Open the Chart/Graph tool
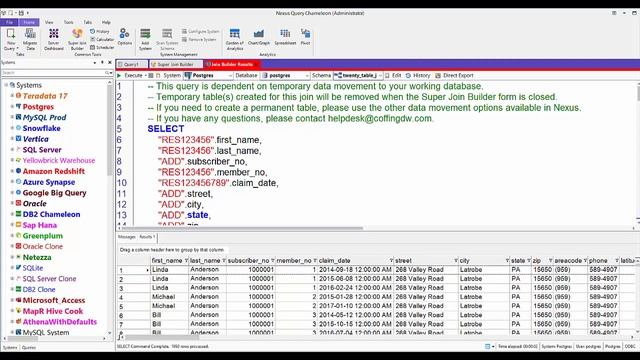640x360 pixels. tap(259, 36)
